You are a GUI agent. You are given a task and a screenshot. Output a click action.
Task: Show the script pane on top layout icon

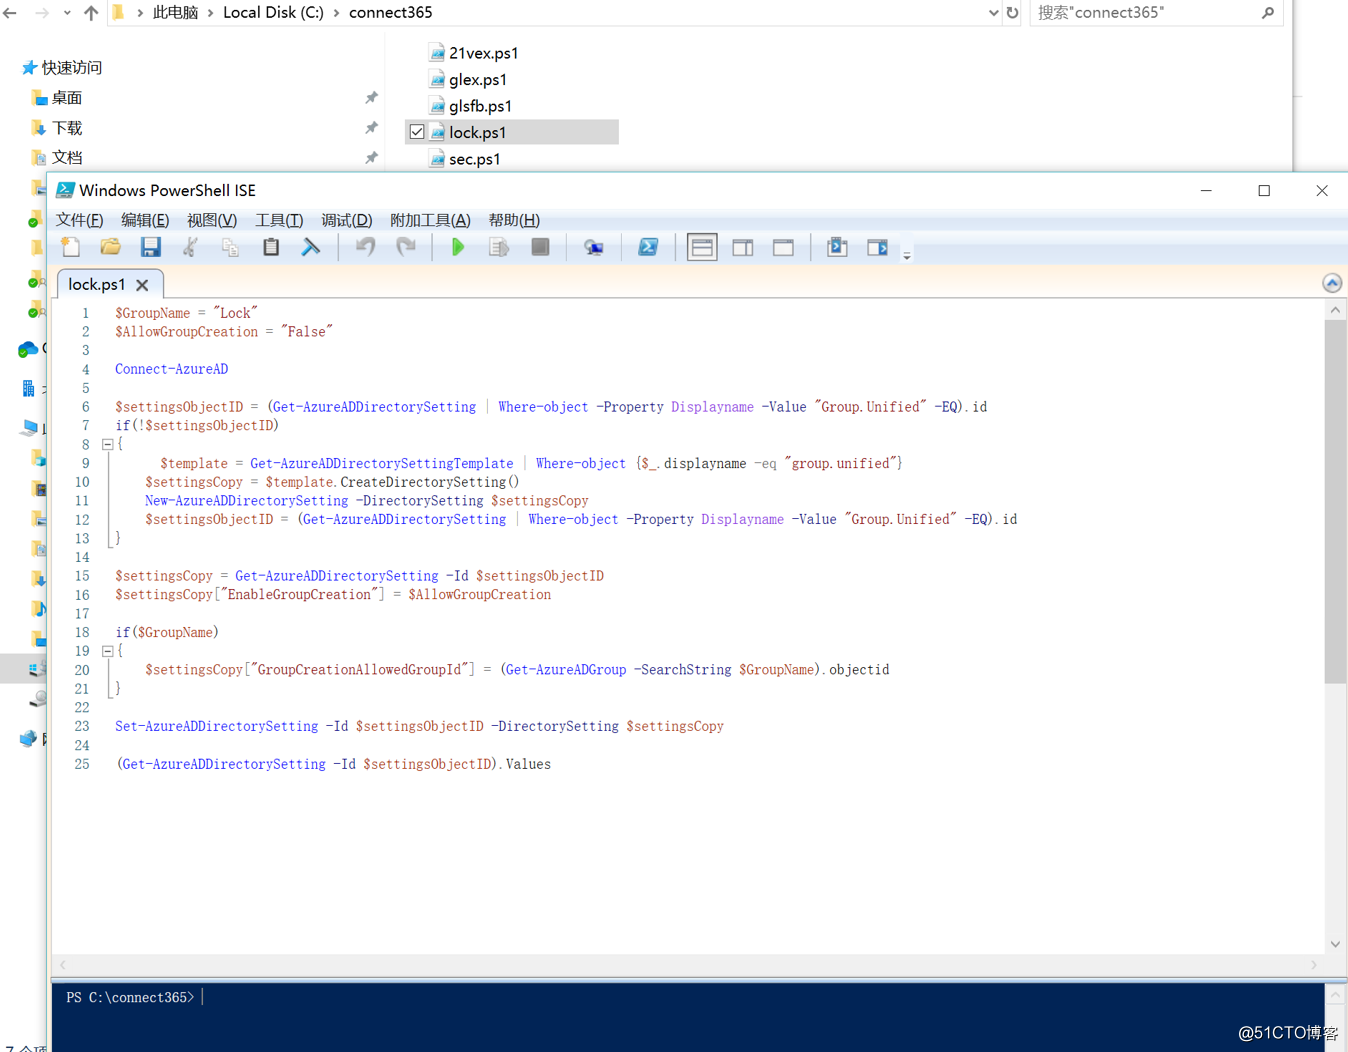(702, 247)
